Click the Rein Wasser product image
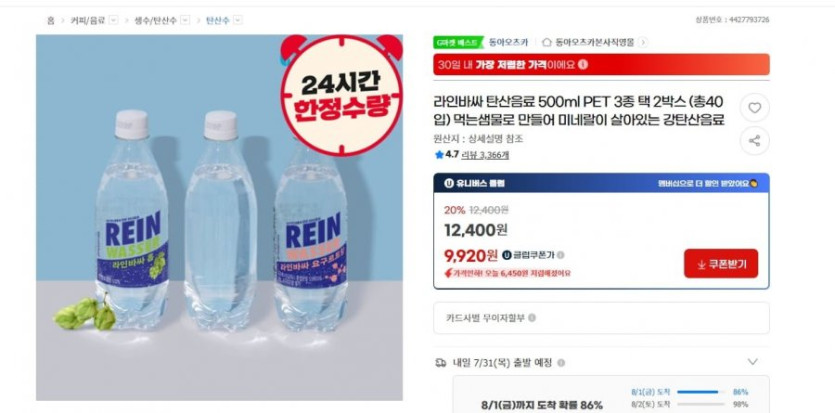Viewport: 835px width, 413px height. click(x=219, y=218)
